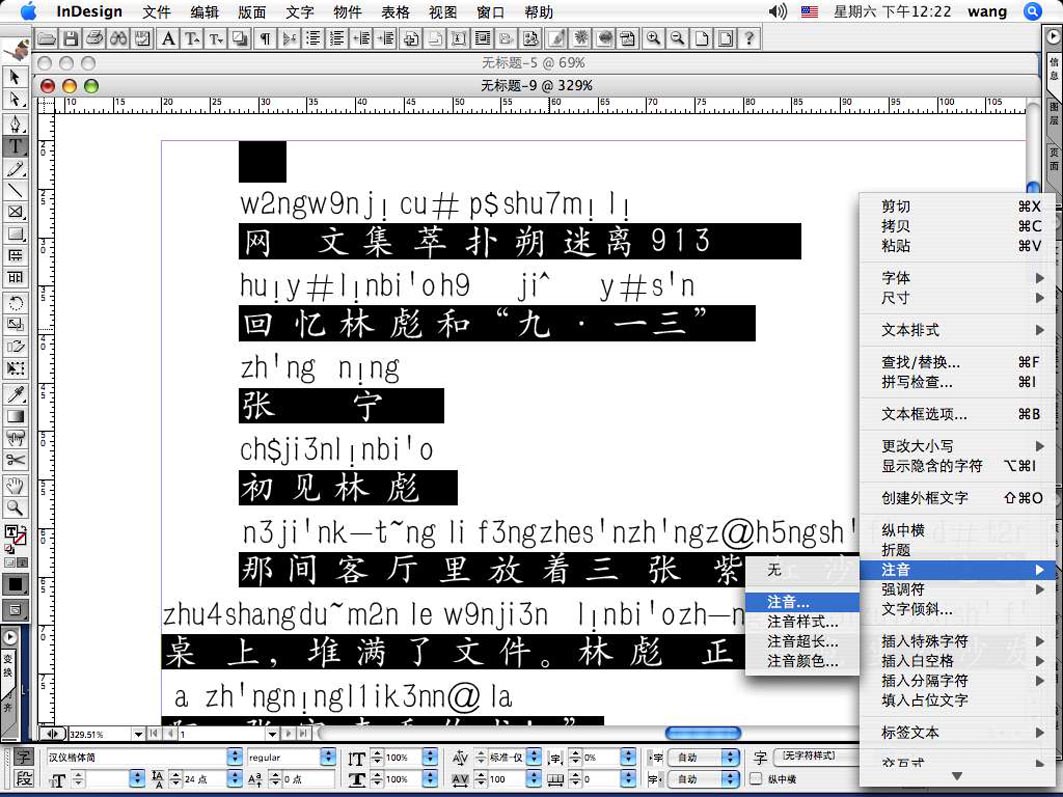Pick the Scissors tool
The height and width of the screenshot is (797, 1063).
tap(15, 460)
